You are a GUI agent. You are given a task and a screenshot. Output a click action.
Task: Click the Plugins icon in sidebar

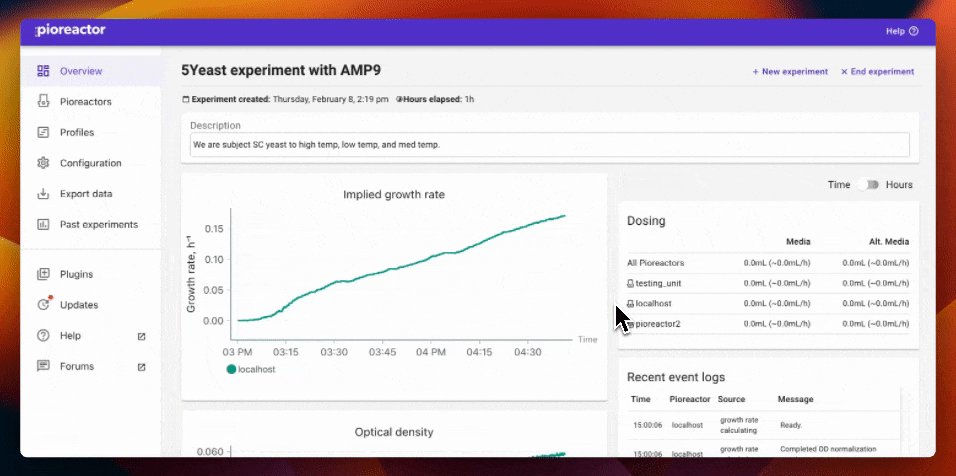pos(43,274)
